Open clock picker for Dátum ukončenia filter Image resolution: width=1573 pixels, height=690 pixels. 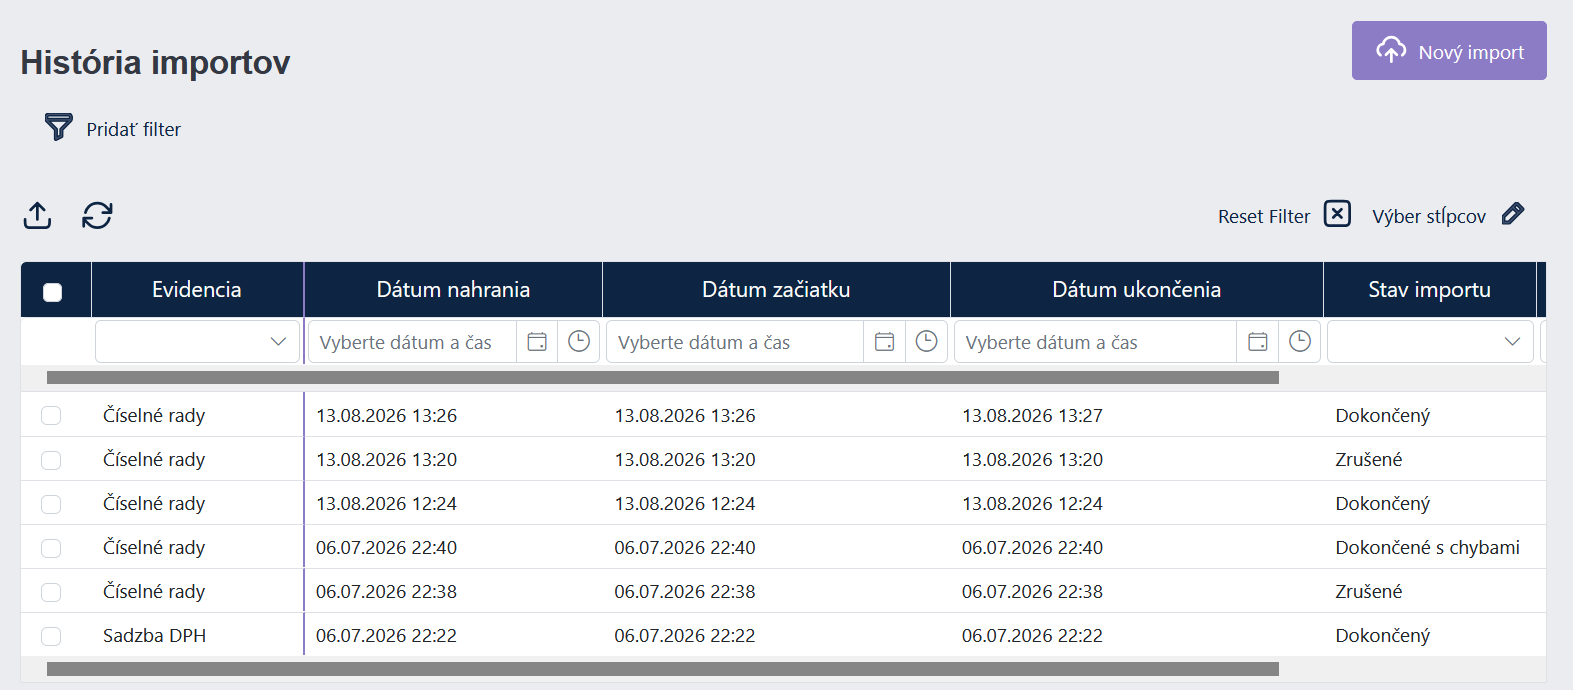click(1300, 342)
